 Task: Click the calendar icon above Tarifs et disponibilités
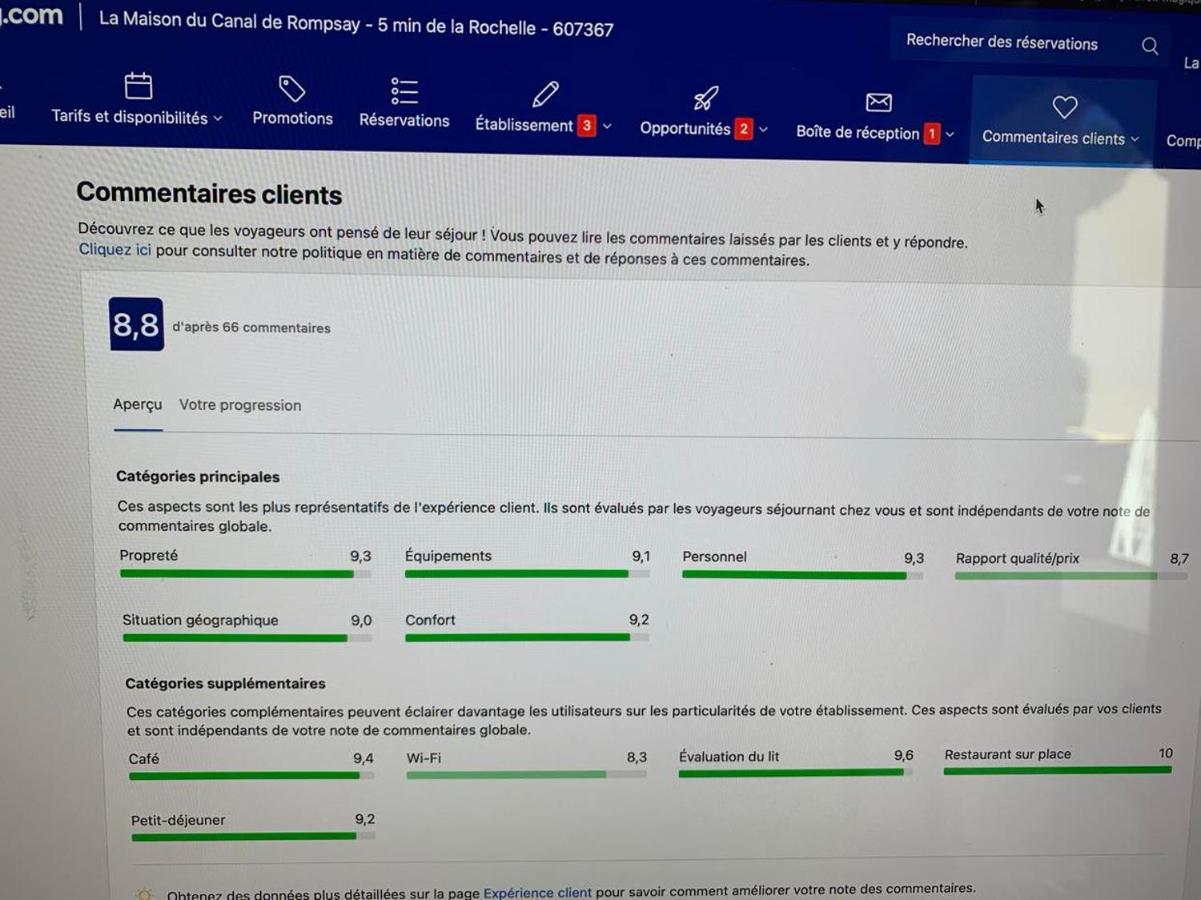point(138,87)
